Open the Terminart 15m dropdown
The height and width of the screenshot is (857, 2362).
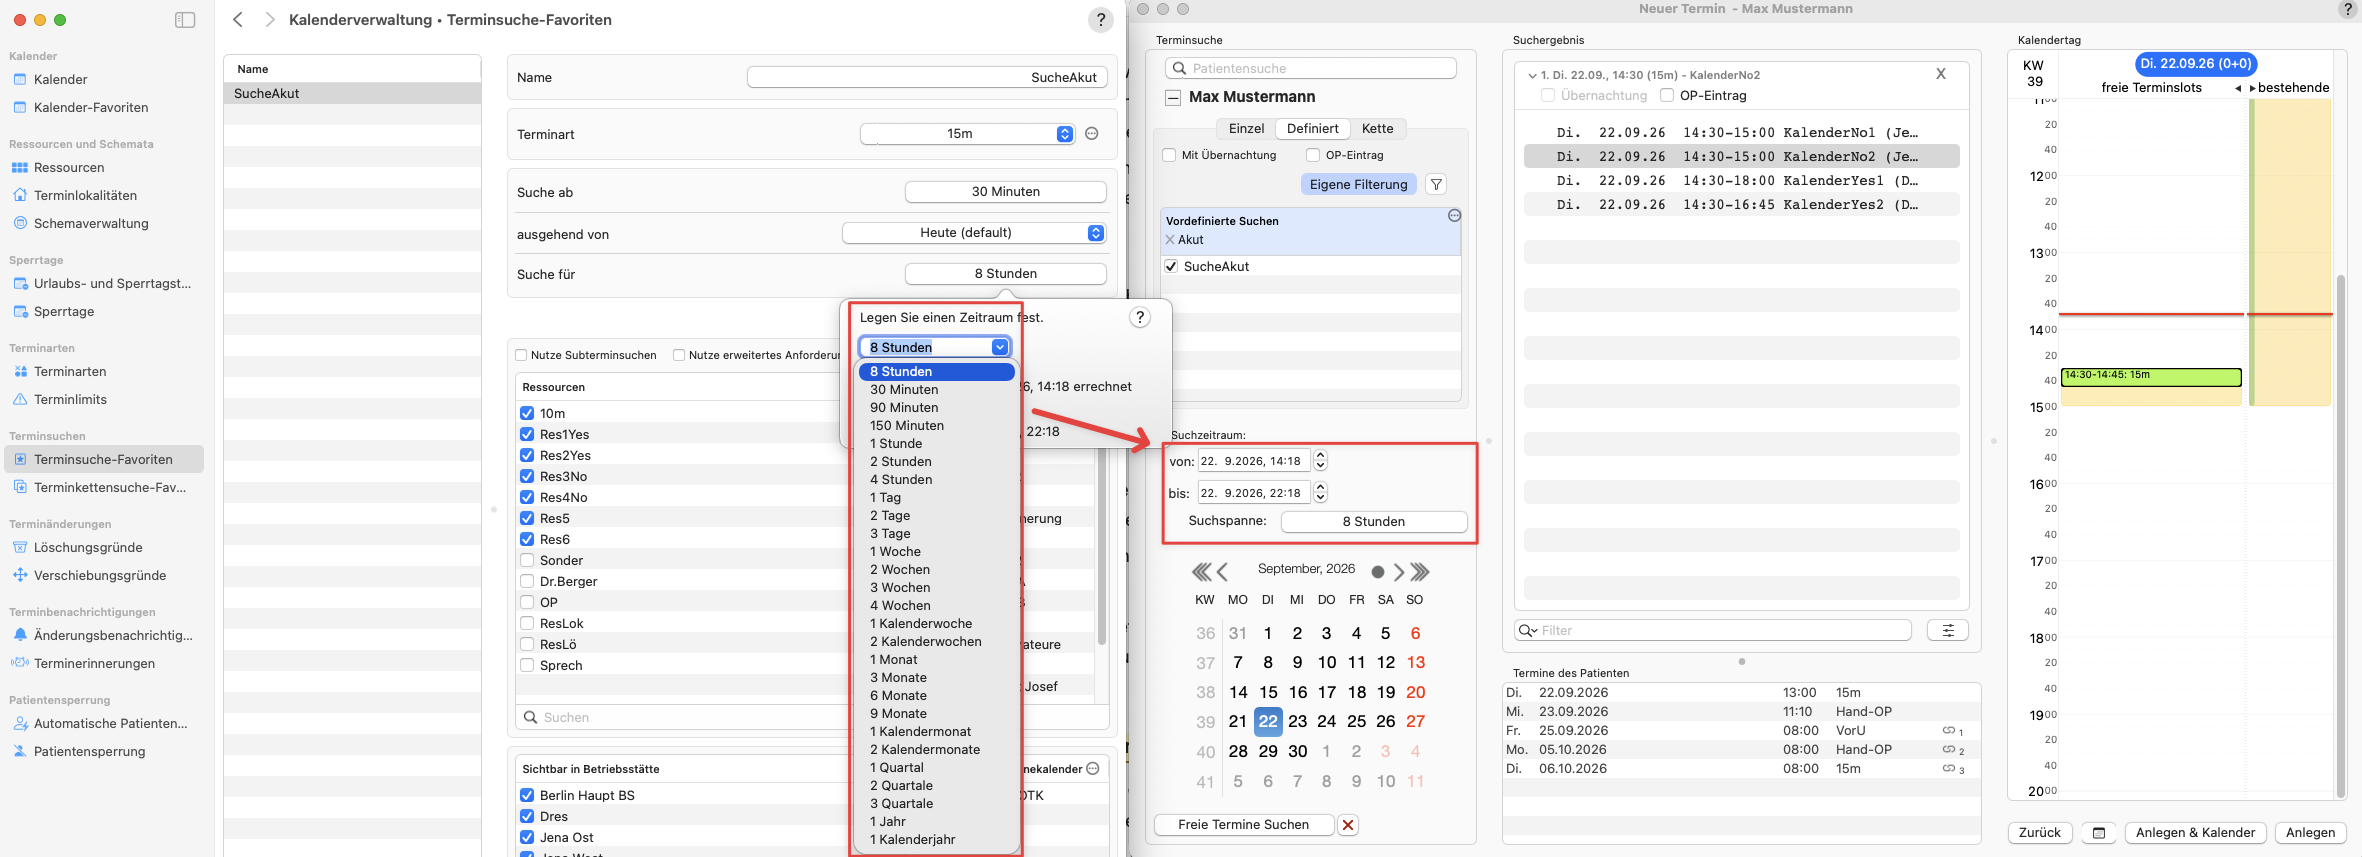coord(967,134)
